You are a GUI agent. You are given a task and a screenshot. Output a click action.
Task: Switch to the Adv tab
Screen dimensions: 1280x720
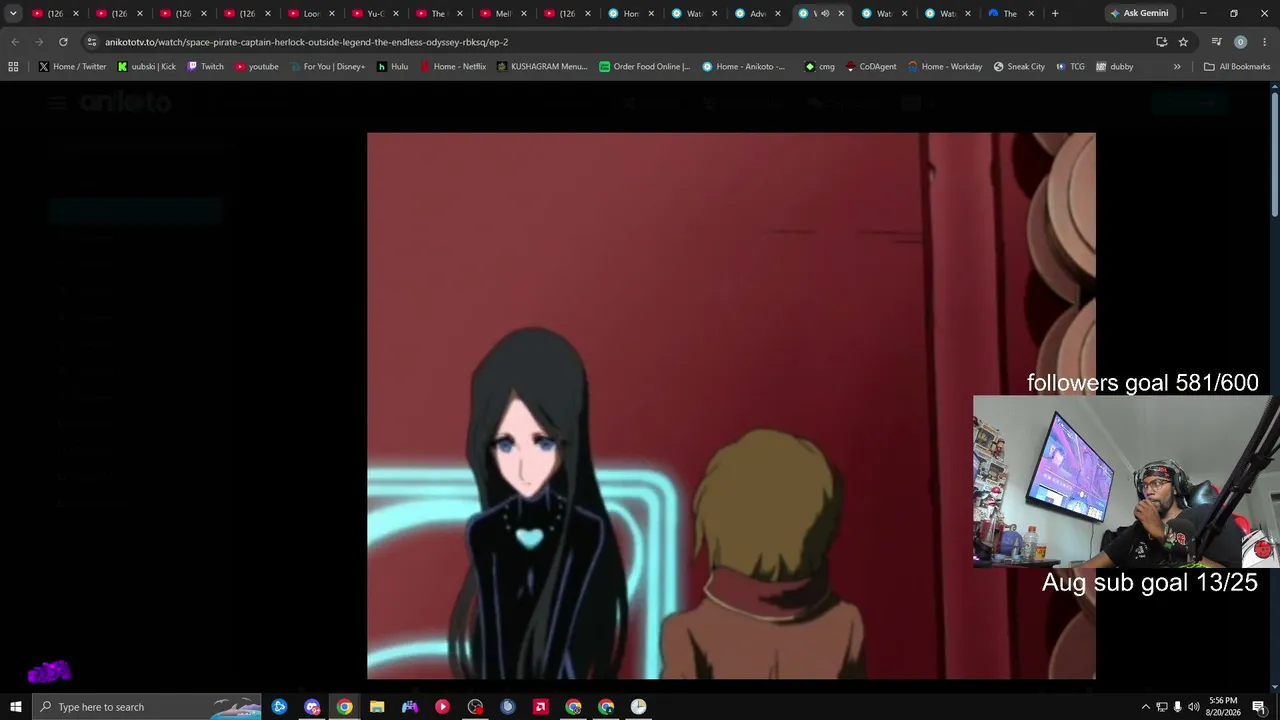pyautogui.click(x=757, y=14)
